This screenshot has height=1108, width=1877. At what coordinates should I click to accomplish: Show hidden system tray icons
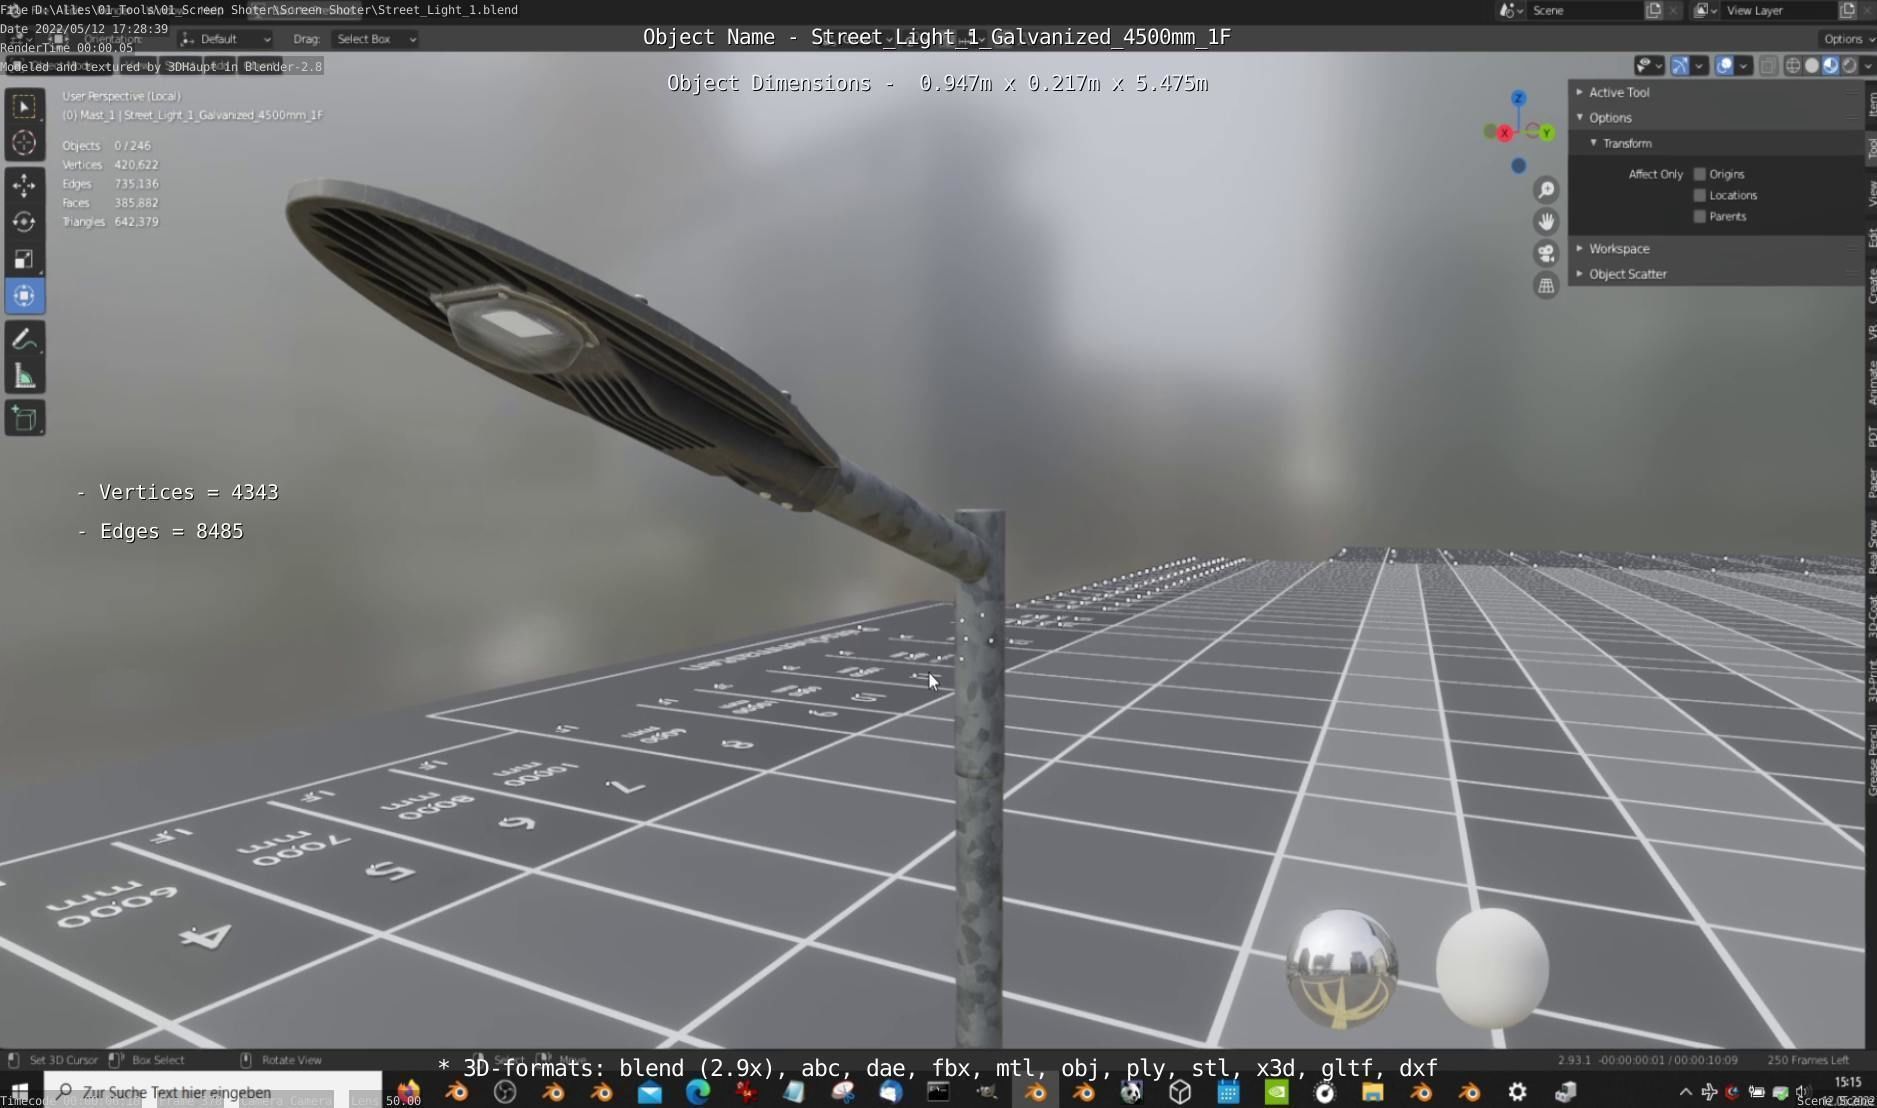click(1685, 1092)
